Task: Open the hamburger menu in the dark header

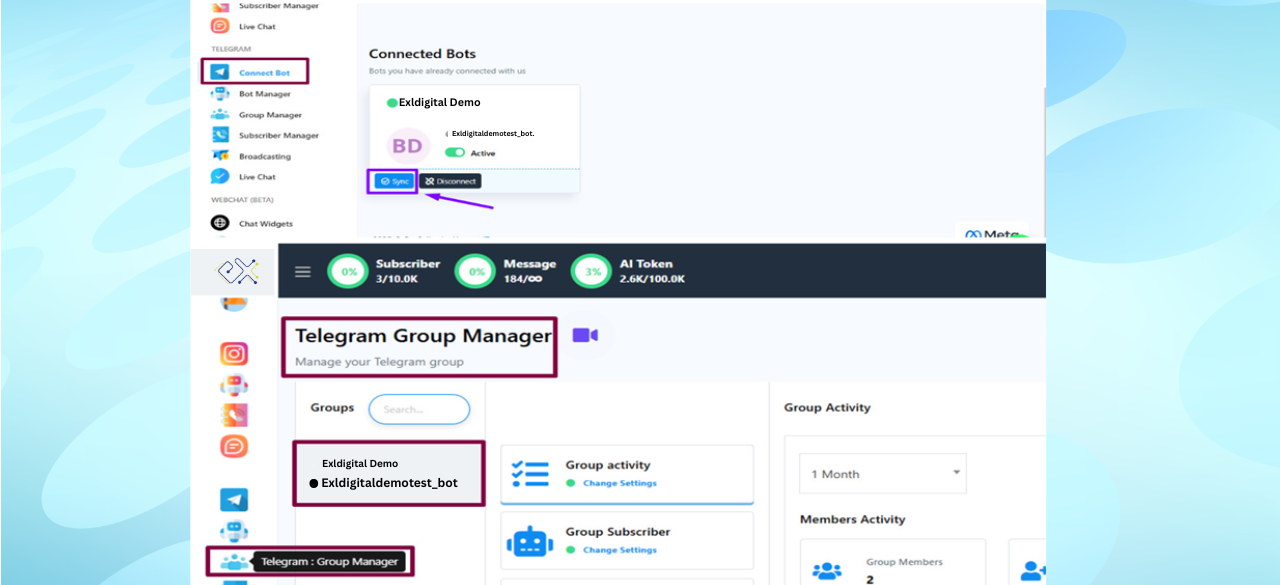Action: click(x=303, y=271)
